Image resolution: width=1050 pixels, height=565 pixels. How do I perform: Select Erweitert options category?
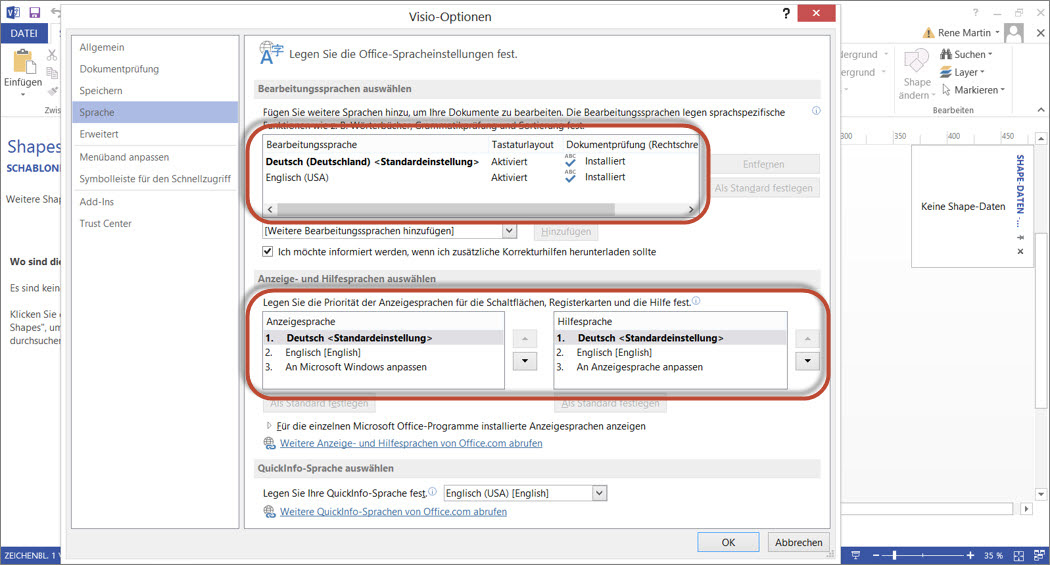(x=155, y=135)
